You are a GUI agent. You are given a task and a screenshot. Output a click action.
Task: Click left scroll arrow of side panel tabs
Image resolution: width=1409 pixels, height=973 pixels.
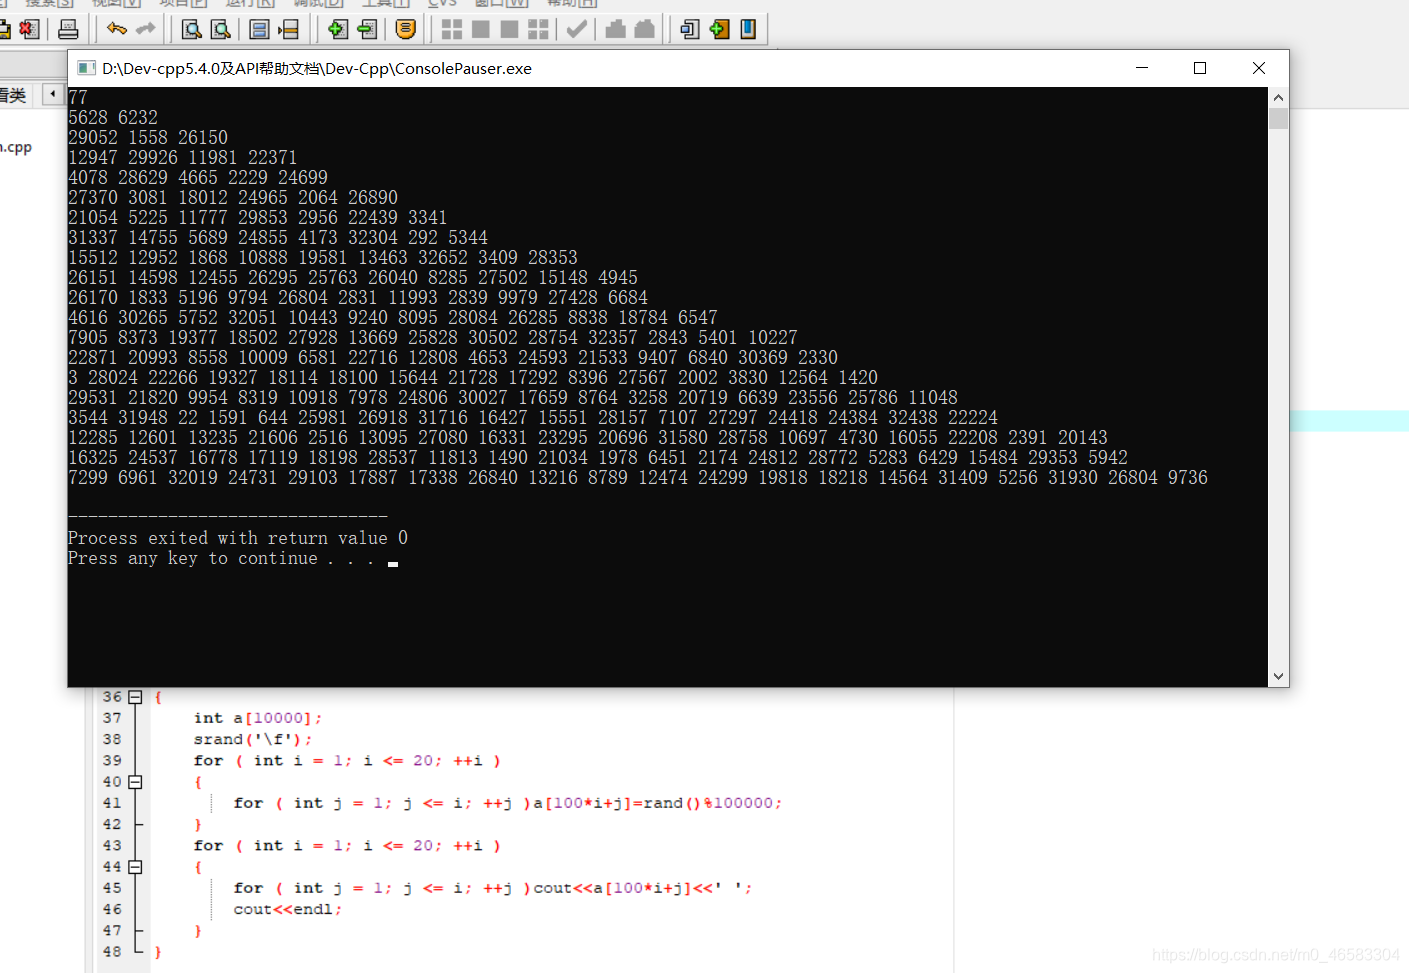tap(53, 94)
